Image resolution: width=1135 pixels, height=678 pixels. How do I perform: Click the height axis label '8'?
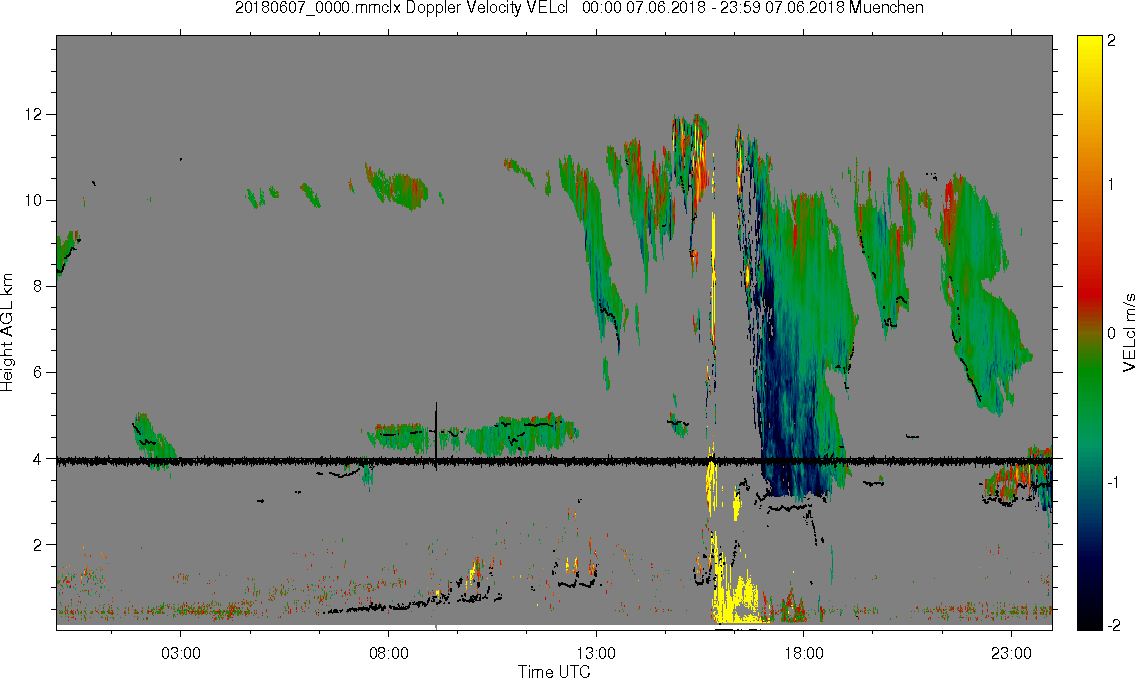pyautogui.click(x=38, y=287)
